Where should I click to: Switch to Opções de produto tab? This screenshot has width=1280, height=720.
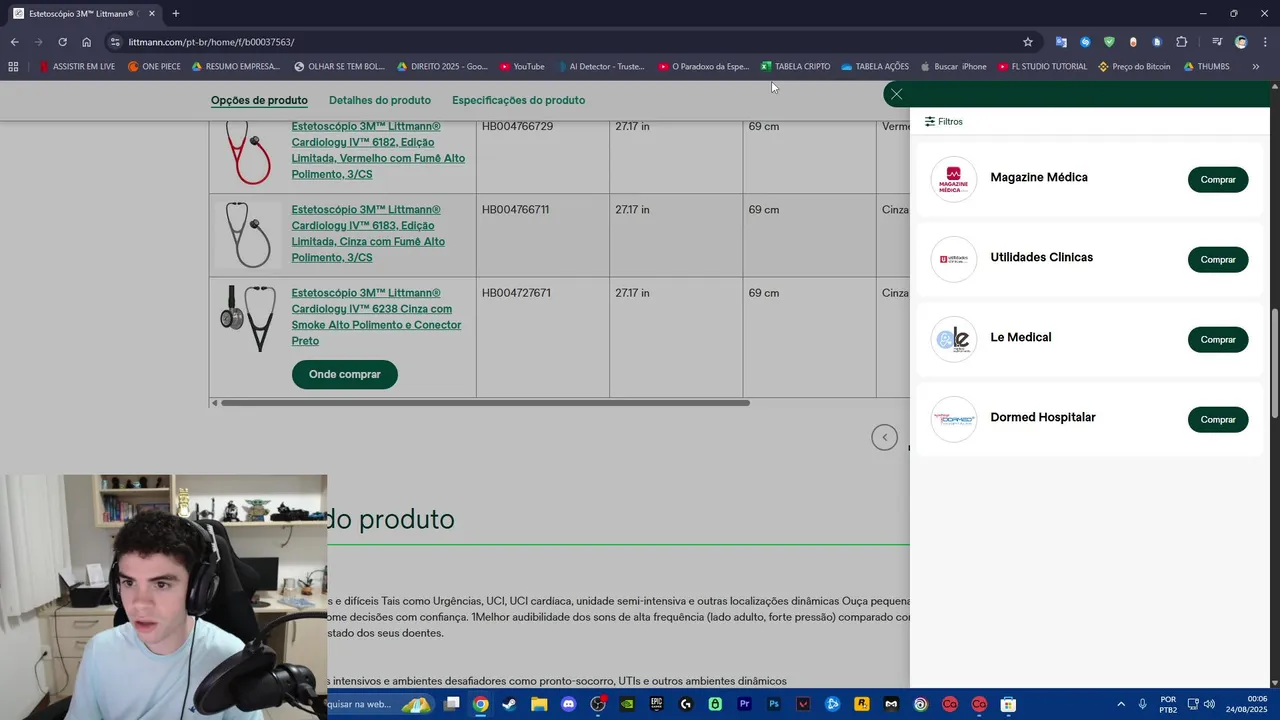click(259, 100)
